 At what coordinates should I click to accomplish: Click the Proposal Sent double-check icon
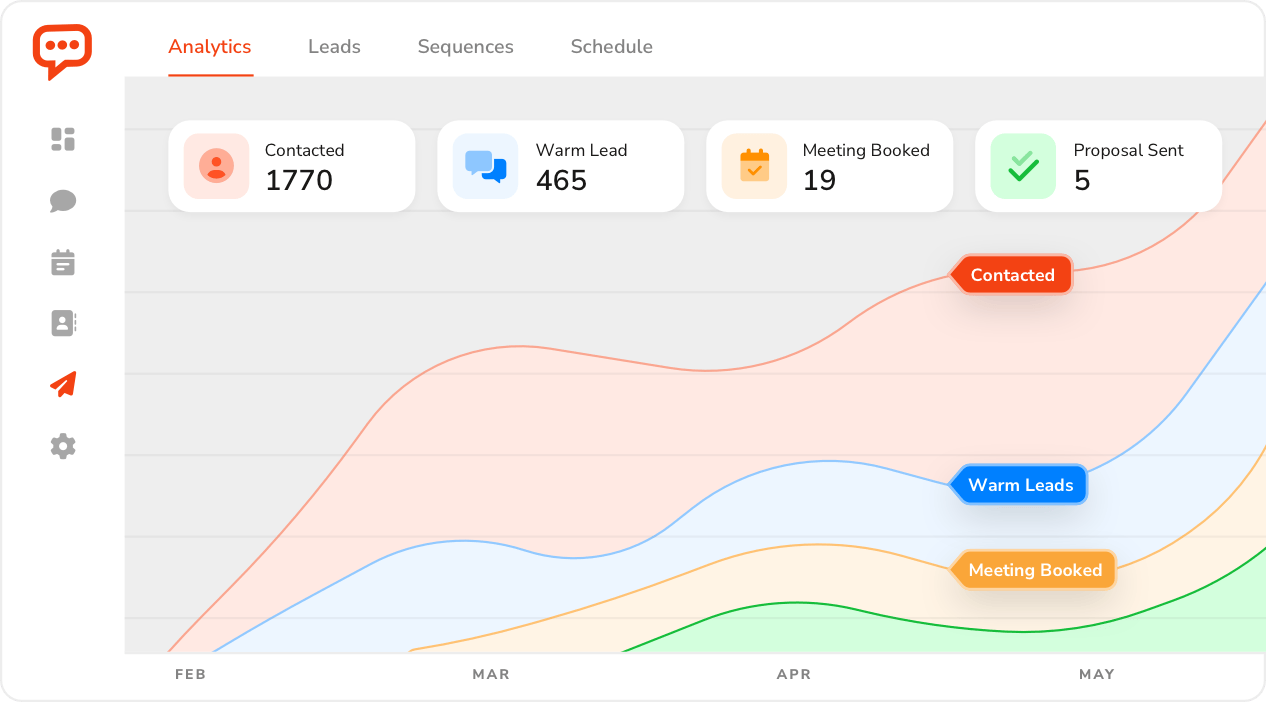pyautogui.click(x=1023, y=166)
